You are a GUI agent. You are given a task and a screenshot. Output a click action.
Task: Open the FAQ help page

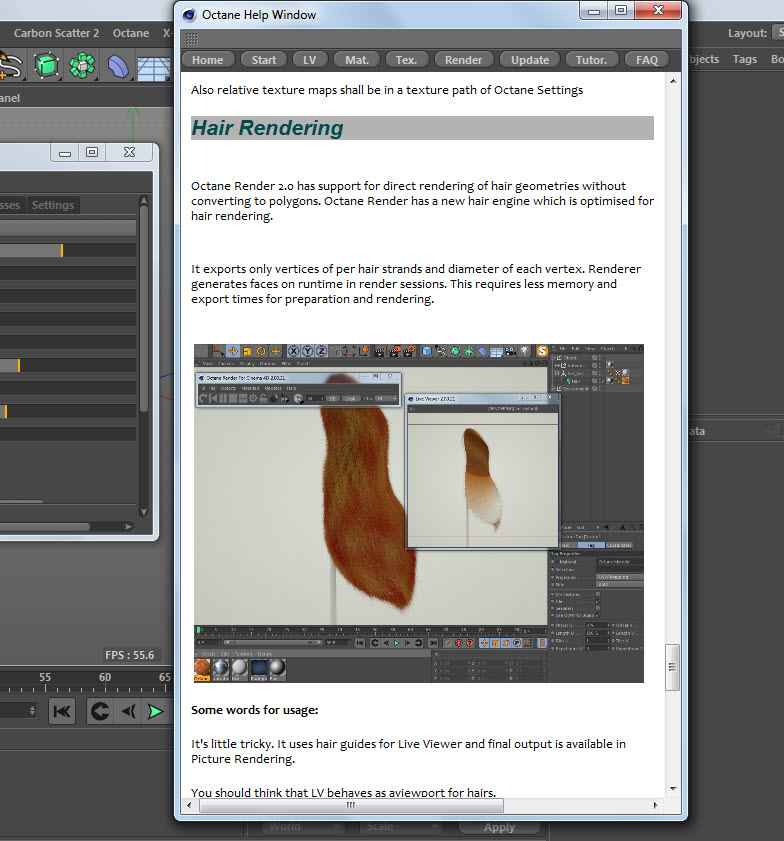click(x=647, y=60)
